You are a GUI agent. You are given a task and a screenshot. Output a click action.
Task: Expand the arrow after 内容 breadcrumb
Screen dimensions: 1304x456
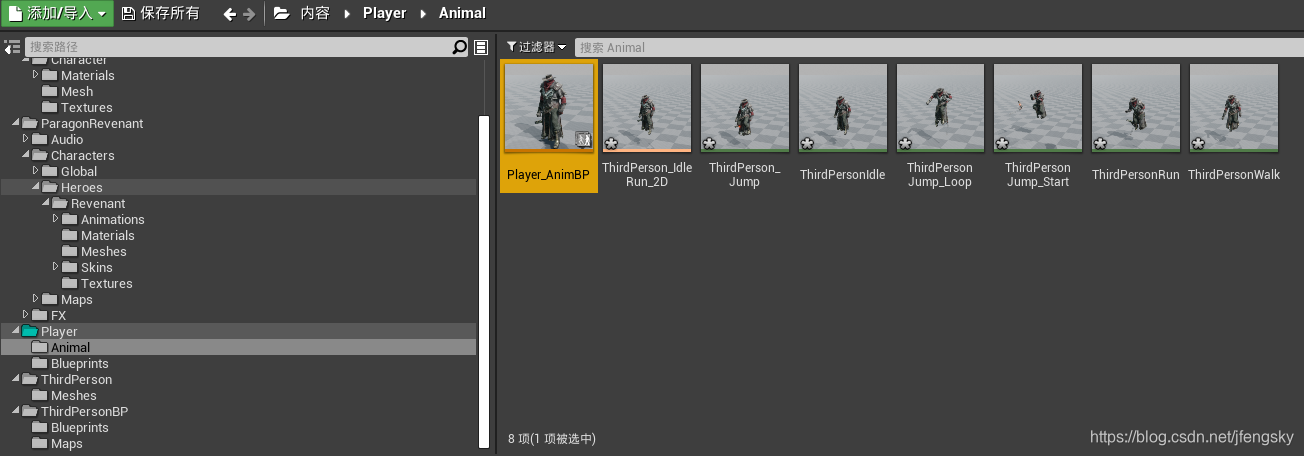pyautogui.click(x=347, y=14)
